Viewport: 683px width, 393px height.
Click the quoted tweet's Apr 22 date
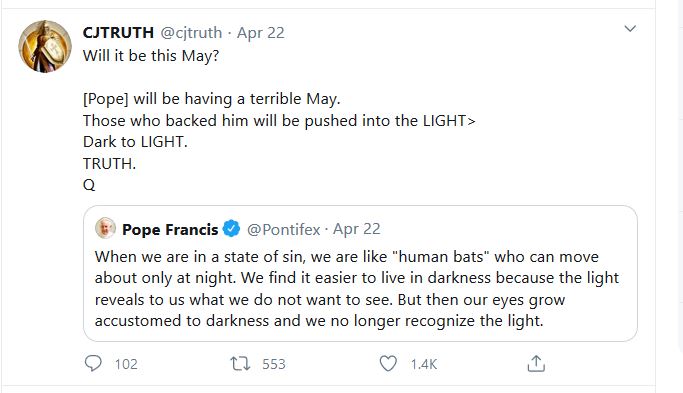357,229
